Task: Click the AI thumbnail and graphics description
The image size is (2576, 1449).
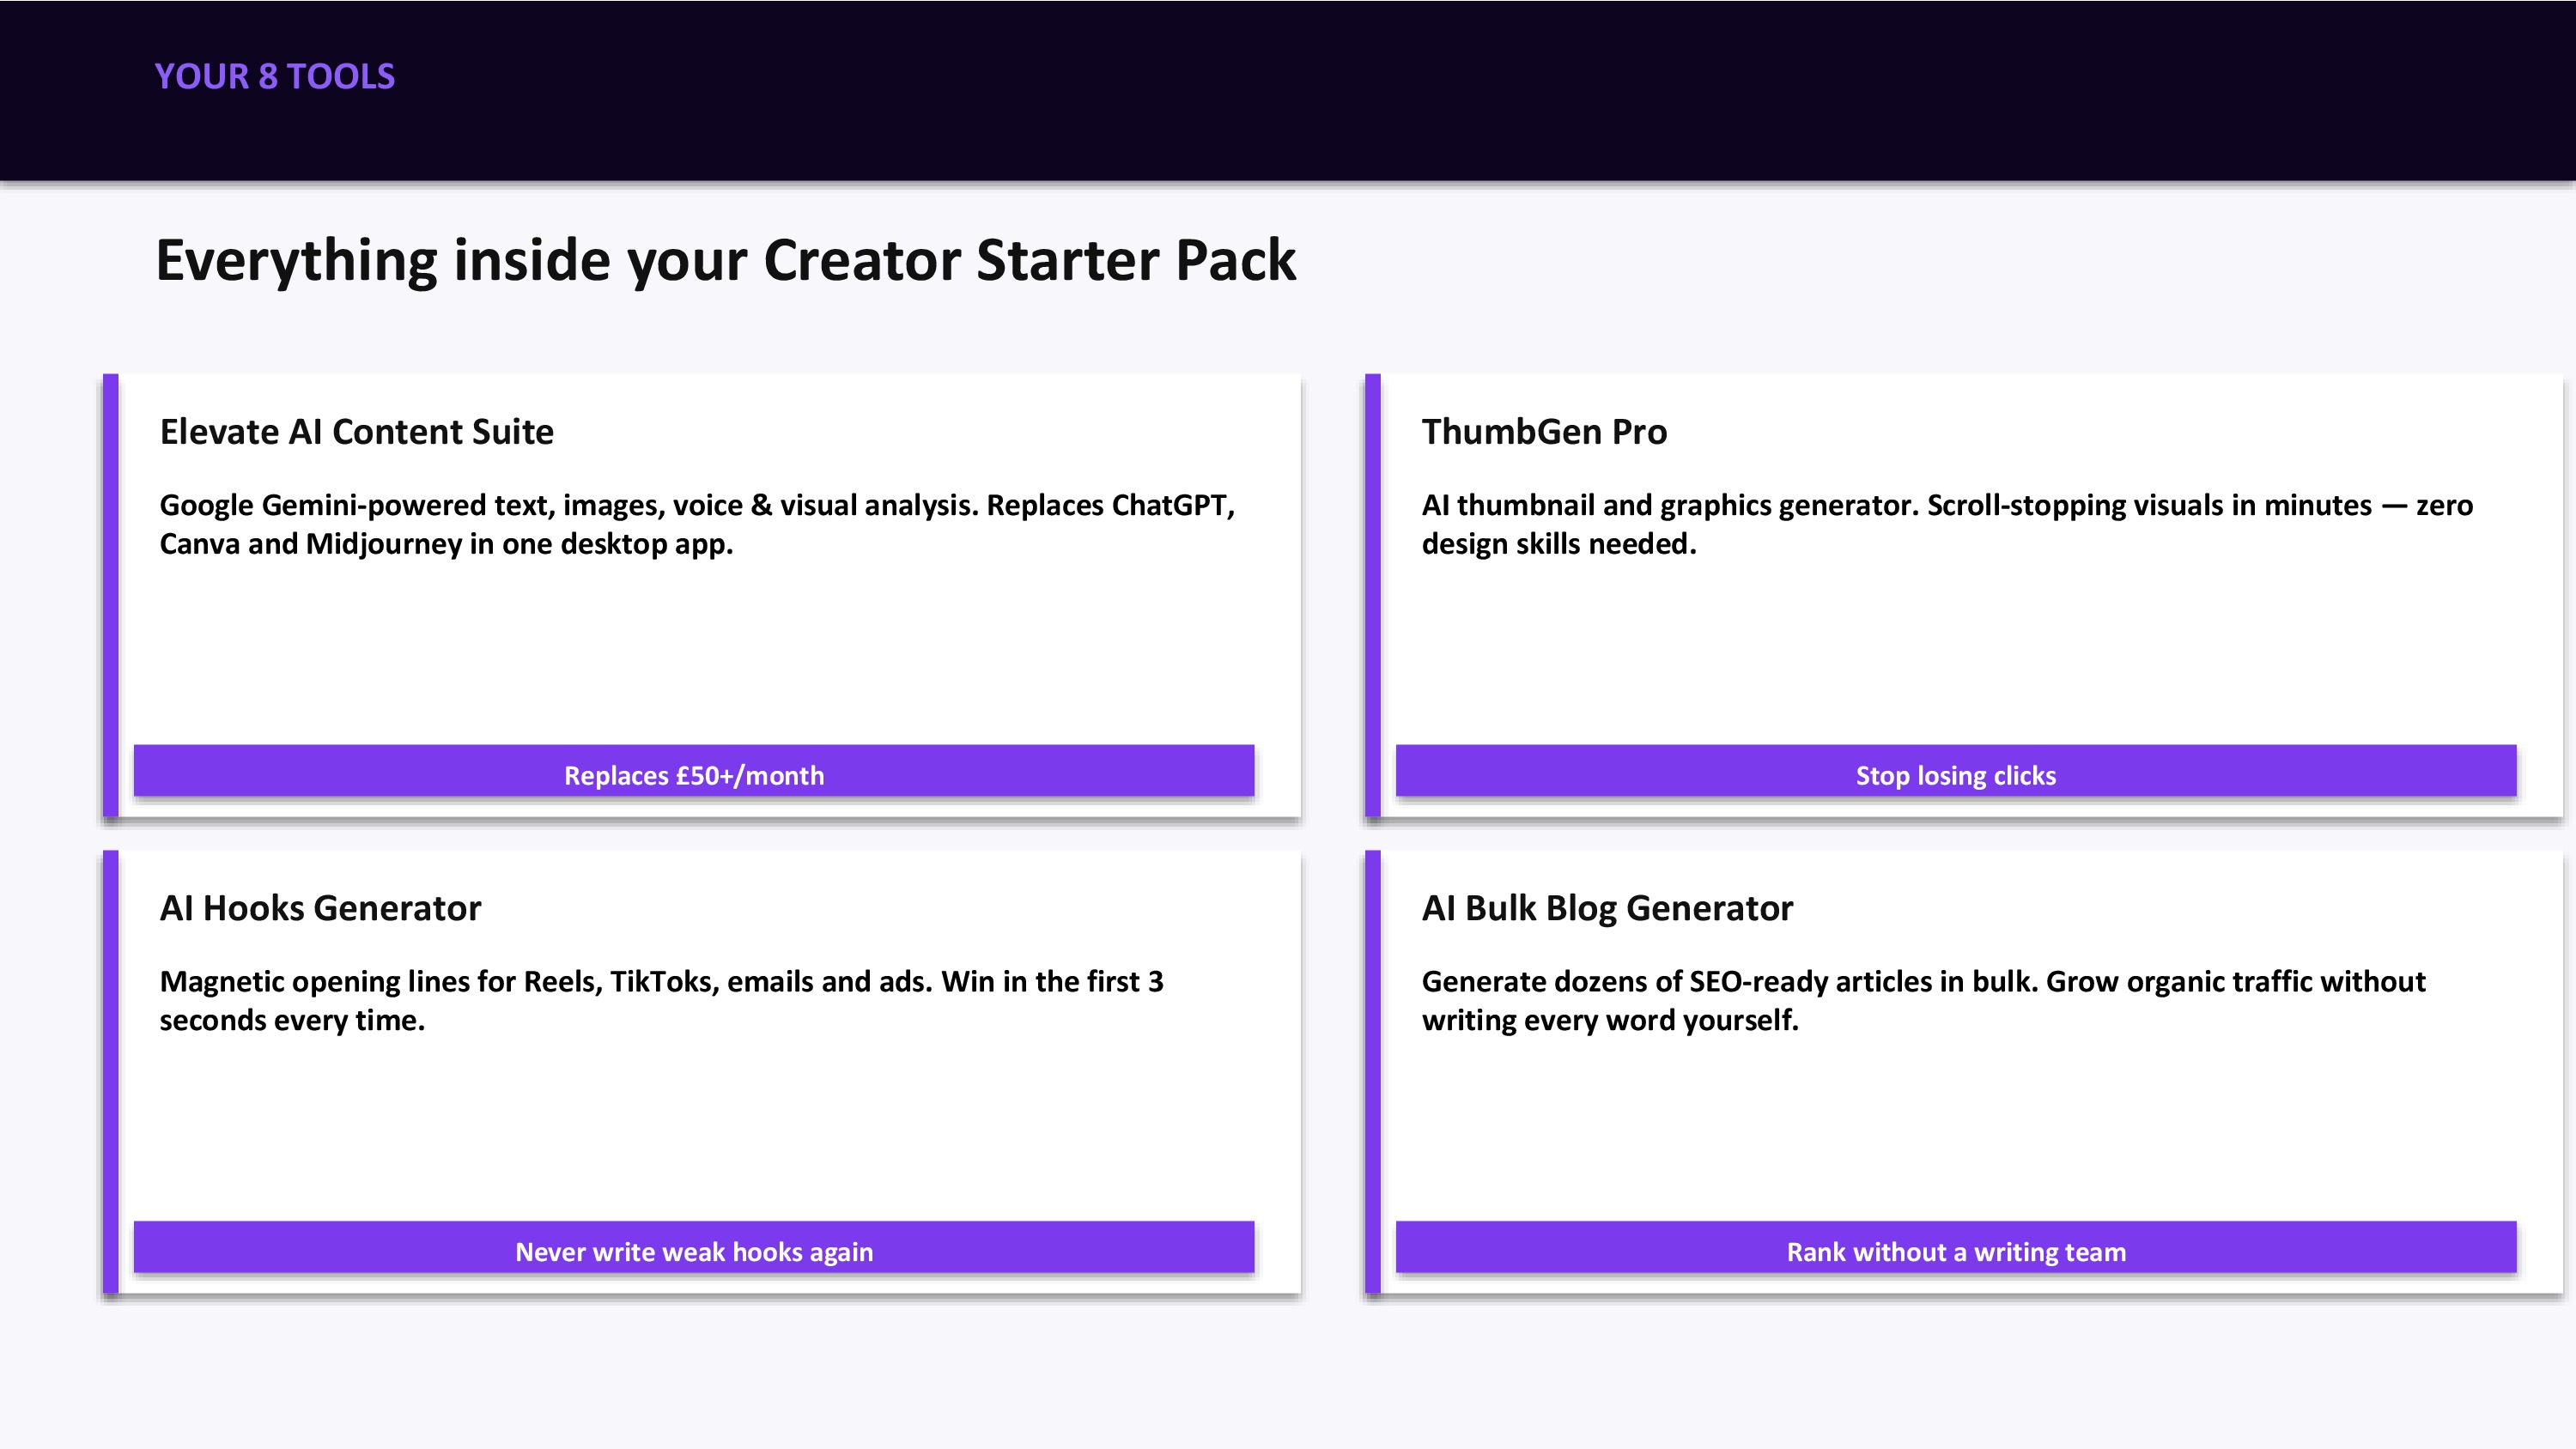Action: (x=1947, y=524)
